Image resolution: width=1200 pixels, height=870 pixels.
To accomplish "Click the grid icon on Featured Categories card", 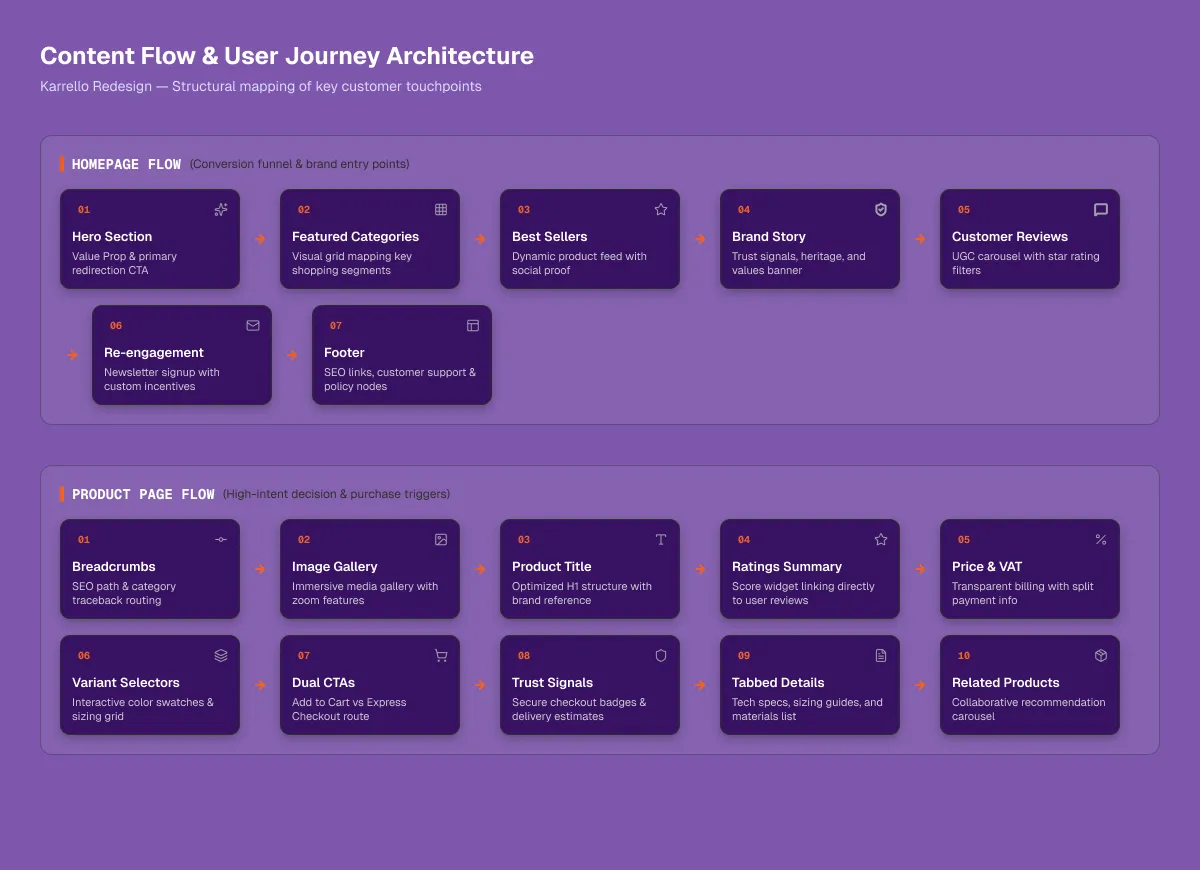I will pos(441,210).
